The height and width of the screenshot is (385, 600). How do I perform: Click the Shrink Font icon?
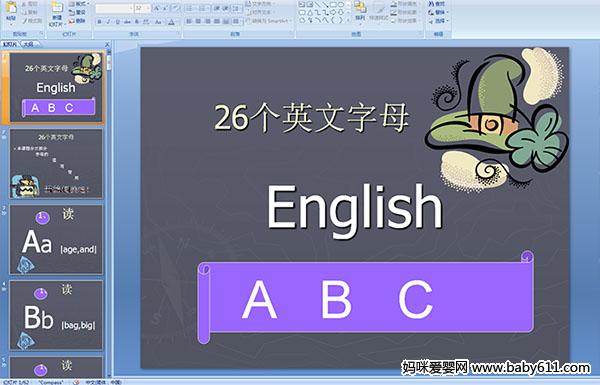pyautogui.click(x=165, y=8)
